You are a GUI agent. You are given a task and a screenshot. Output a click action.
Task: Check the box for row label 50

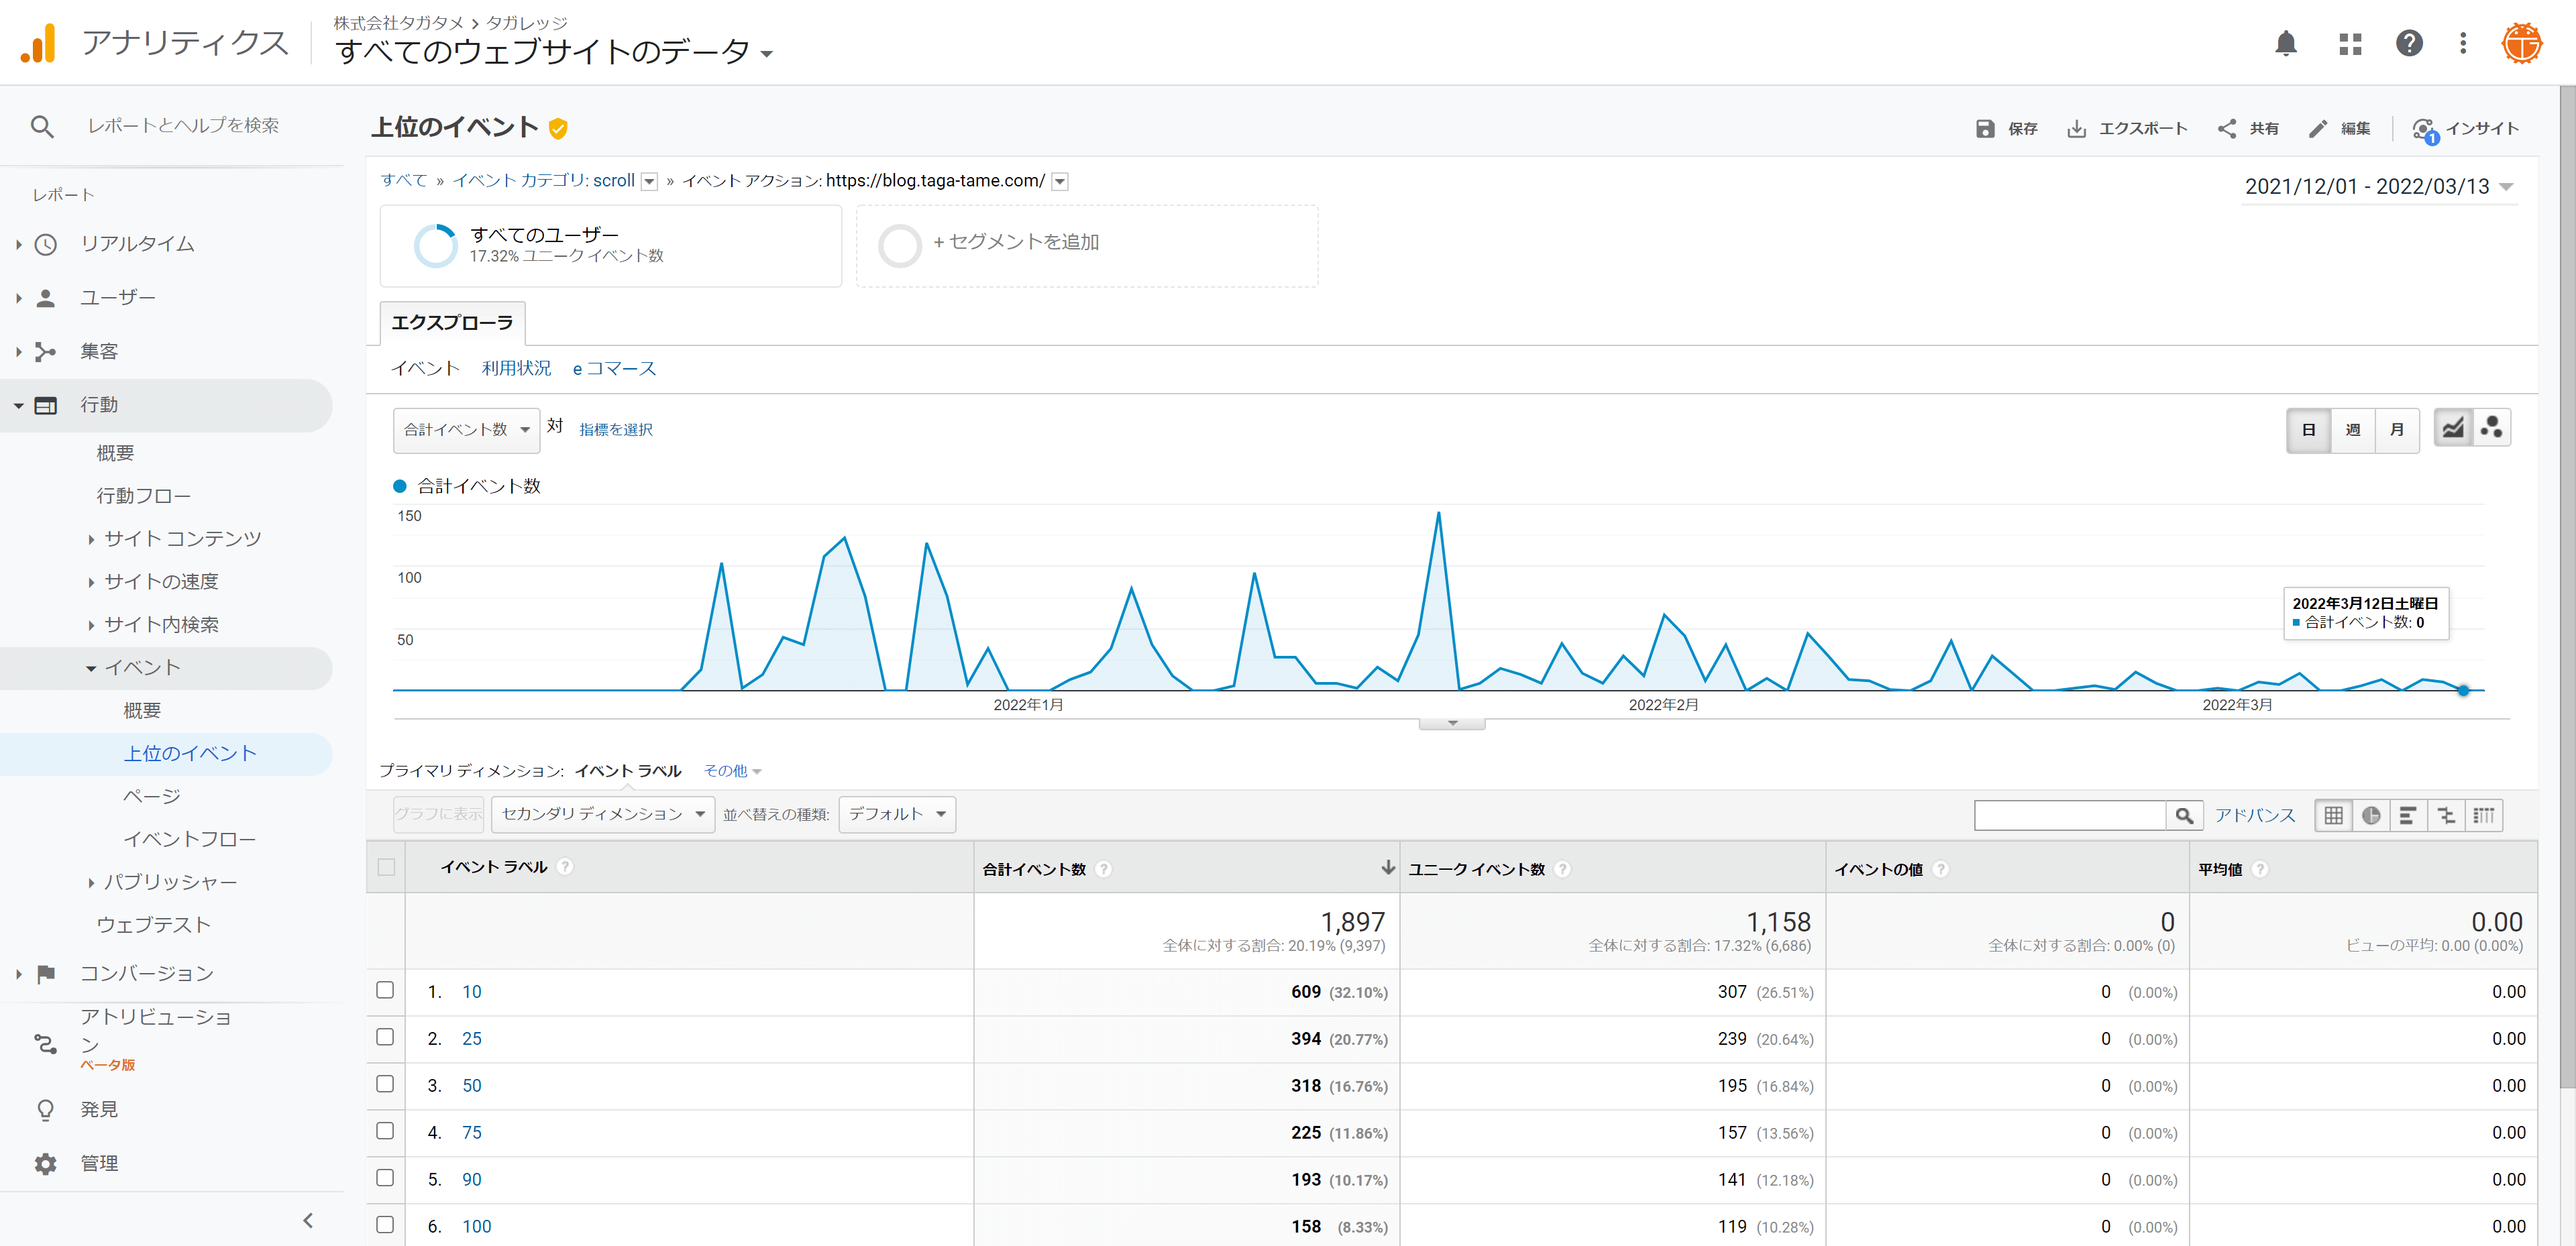(x=385, y=1084)
